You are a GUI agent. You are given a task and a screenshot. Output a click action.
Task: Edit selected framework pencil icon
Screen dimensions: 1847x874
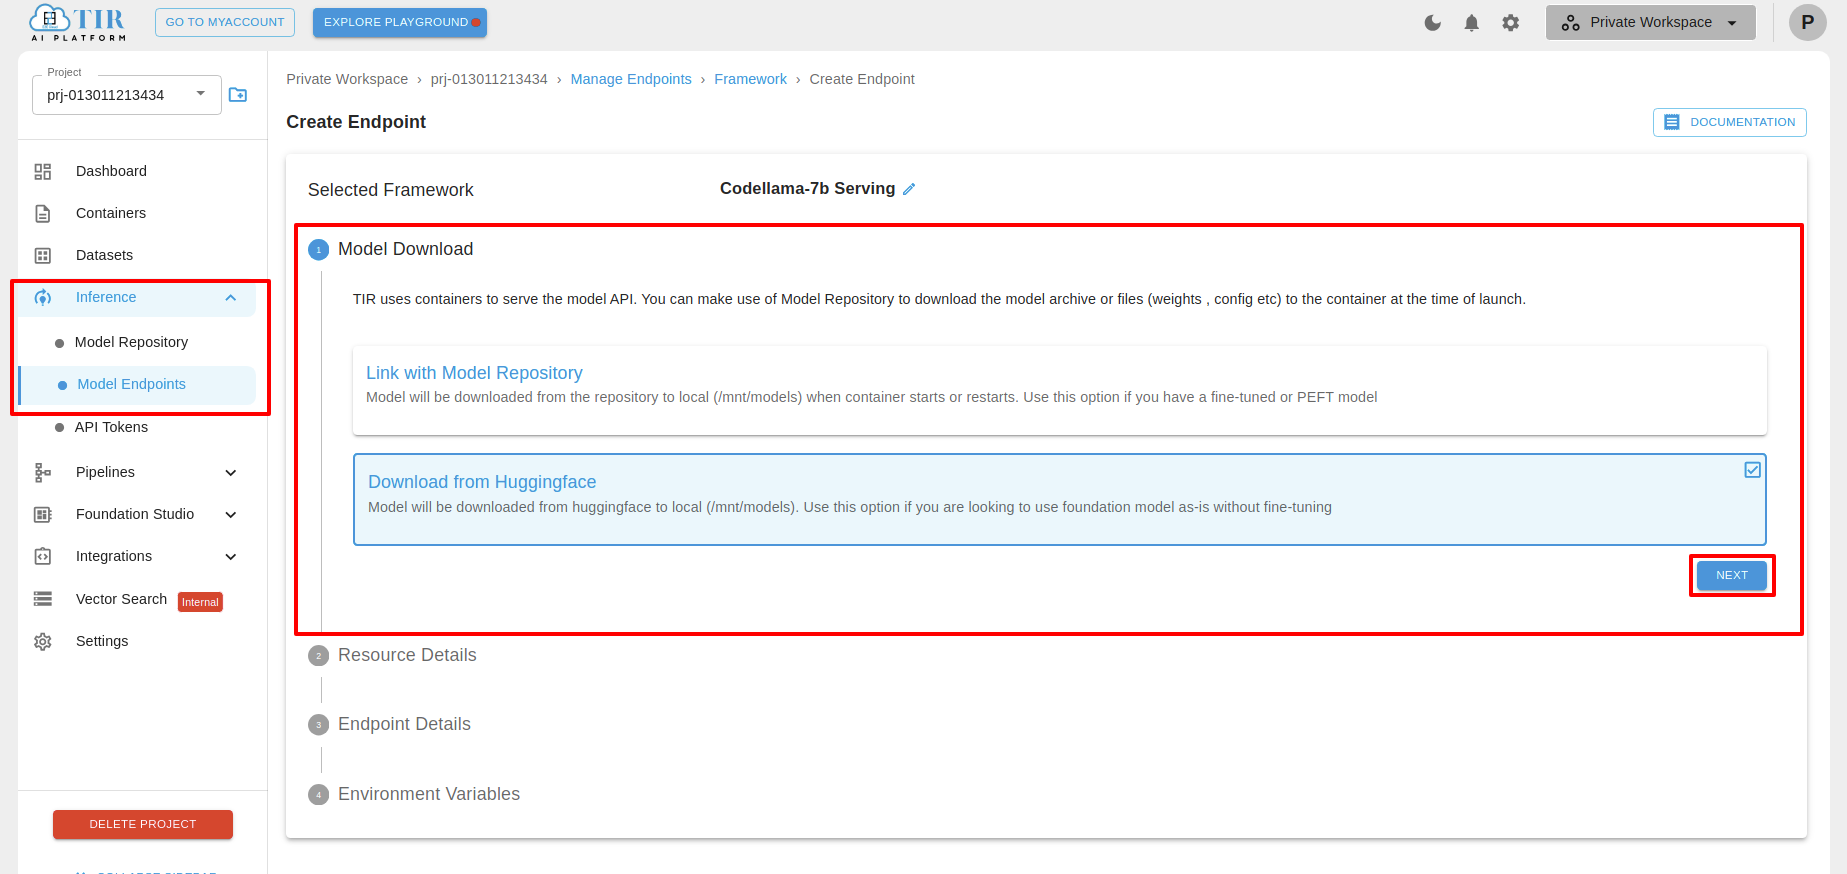tap(909, 189)
